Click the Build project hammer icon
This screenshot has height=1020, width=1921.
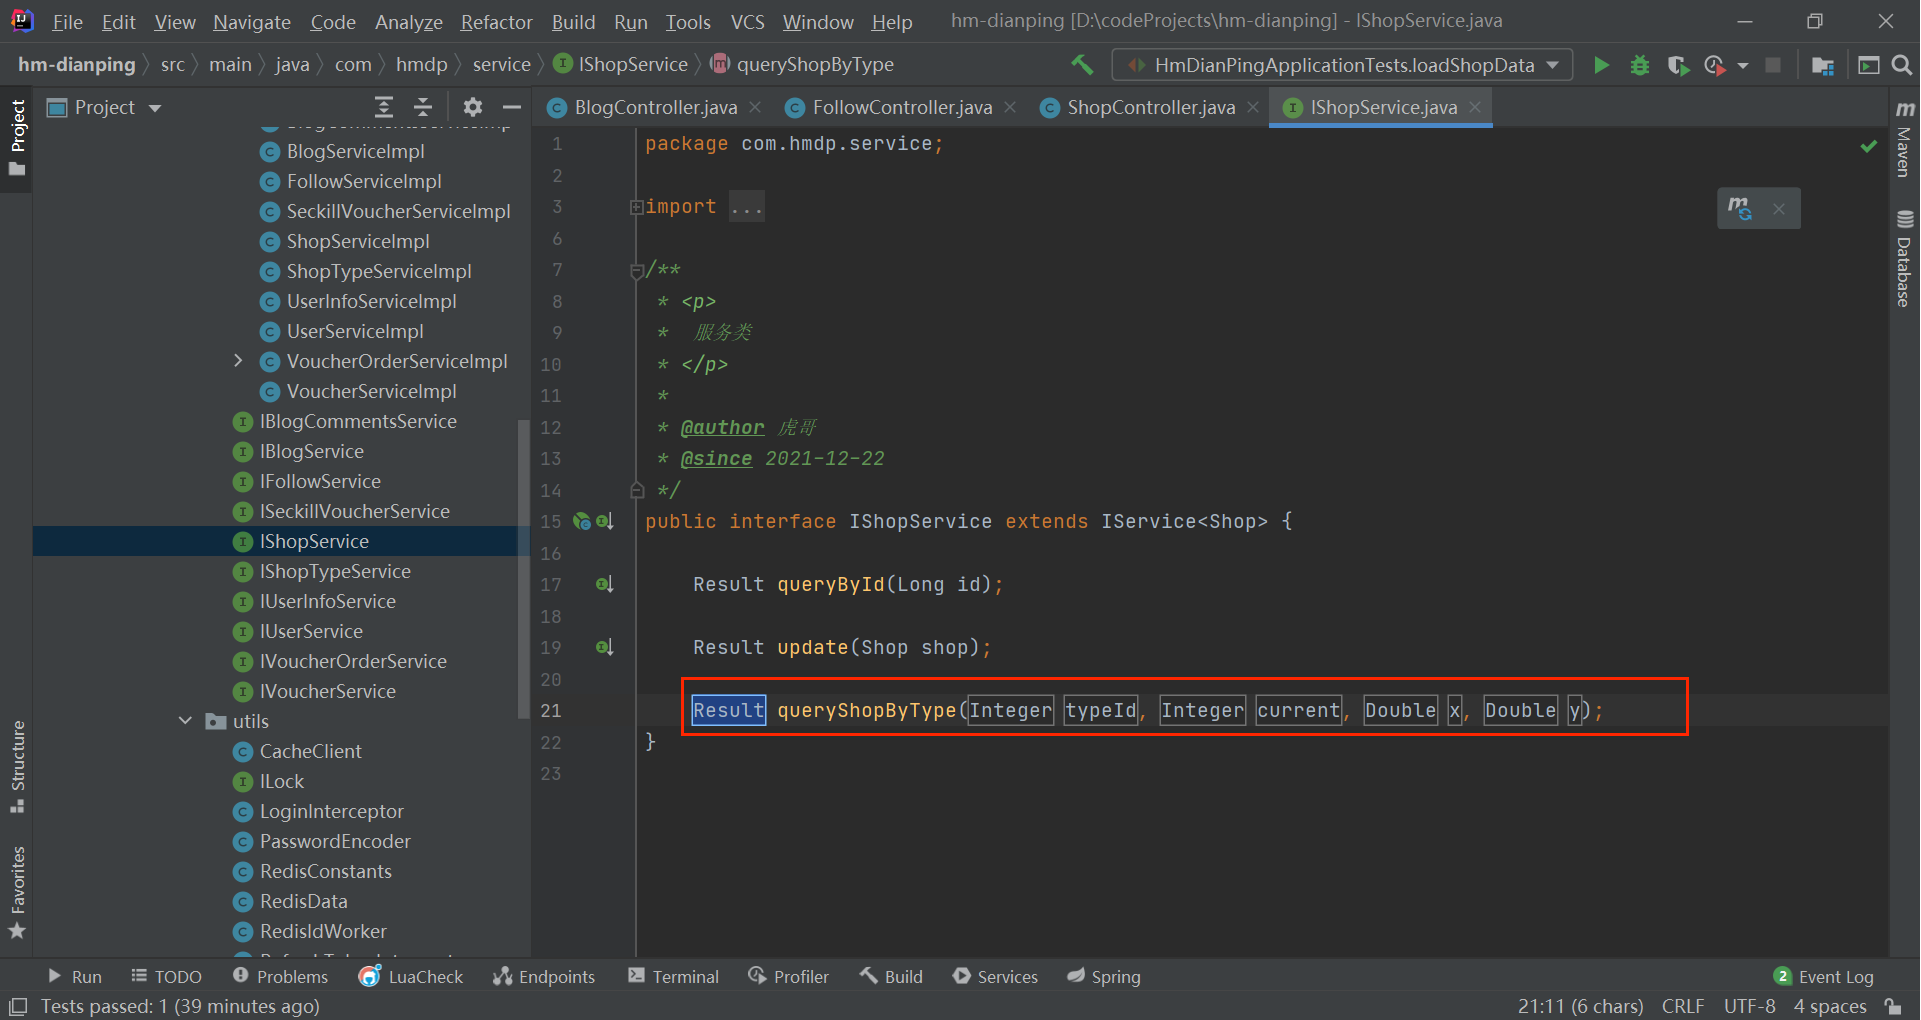tap(1082, 65)
